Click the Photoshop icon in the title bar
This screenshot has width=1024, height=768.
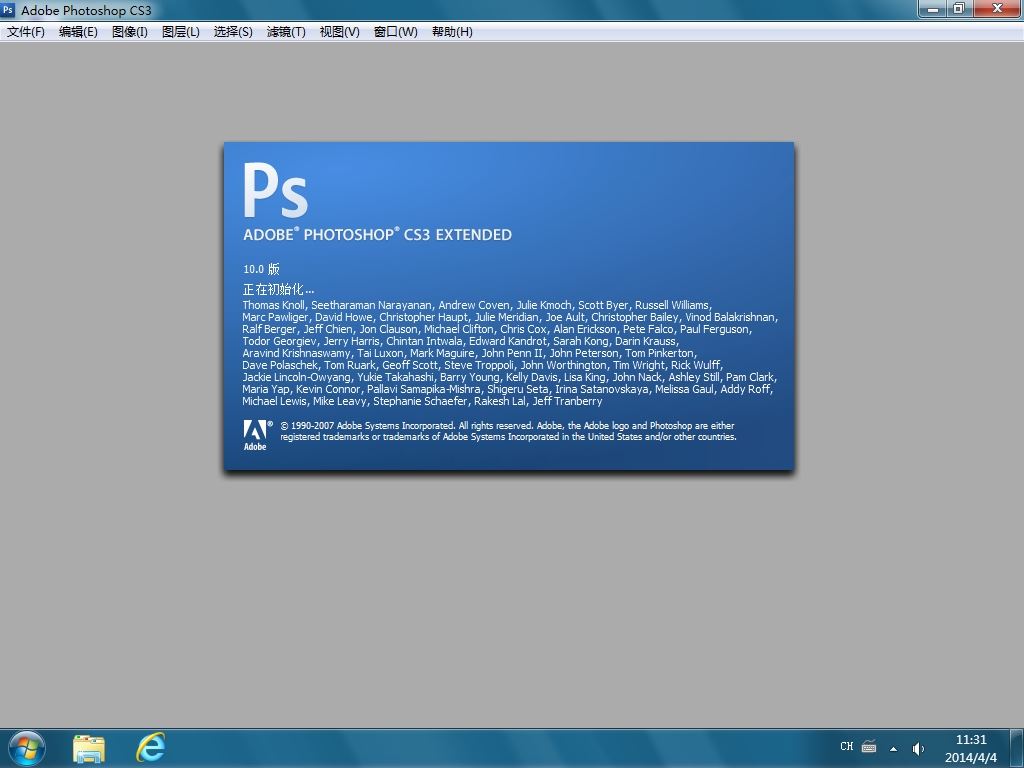pyautogui.click(x=8, y=10)
